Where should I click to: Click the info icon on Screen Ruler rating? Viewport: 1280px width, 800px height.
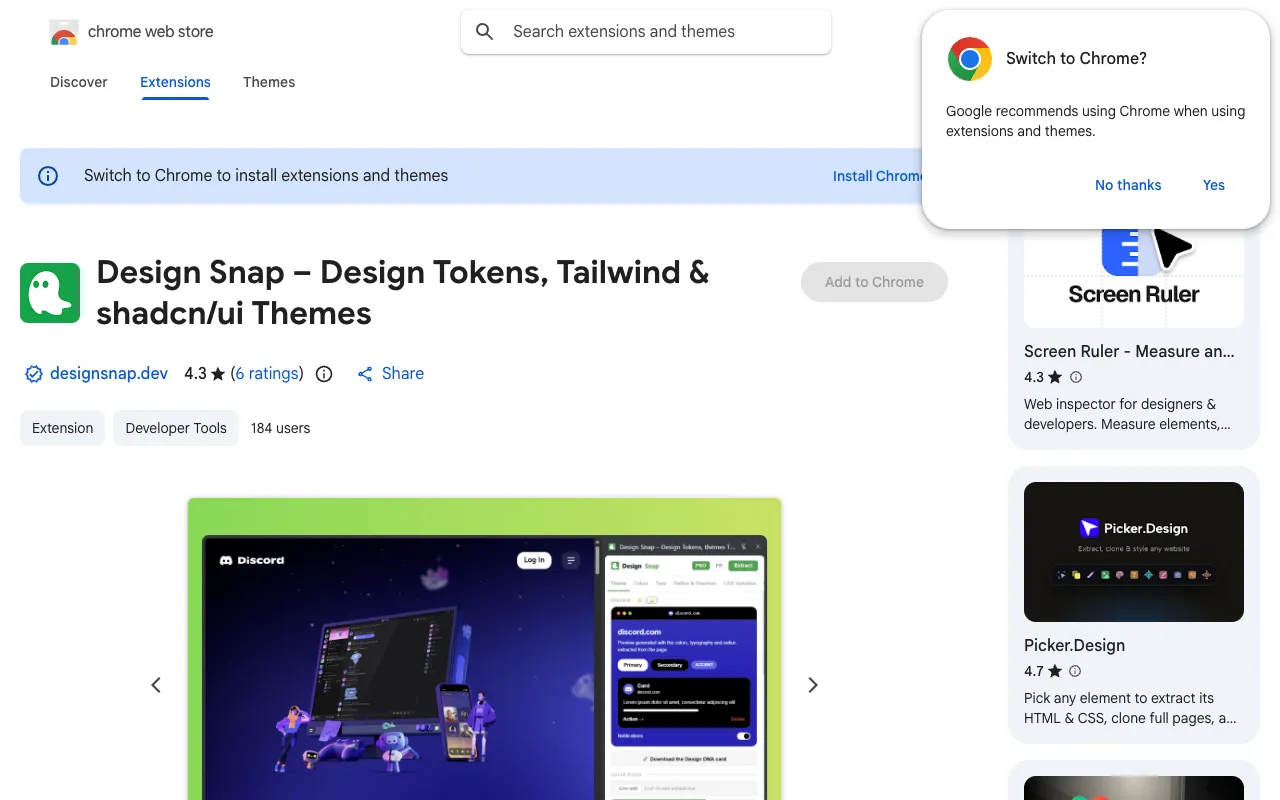(1076, 377)
